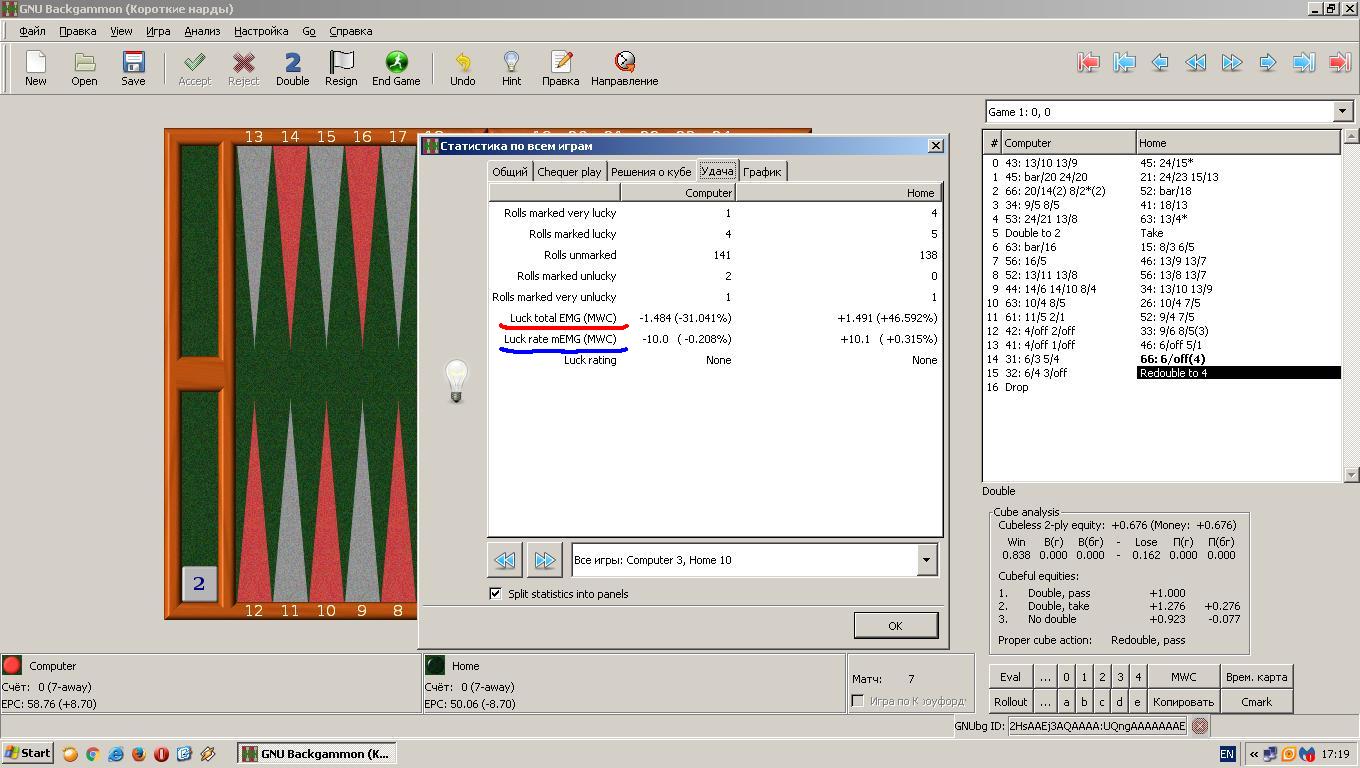Image resolution: width=1360 pixels, height=768 pixels.
Task: Open the Анализ menu
Action: (x=202, y=31)
